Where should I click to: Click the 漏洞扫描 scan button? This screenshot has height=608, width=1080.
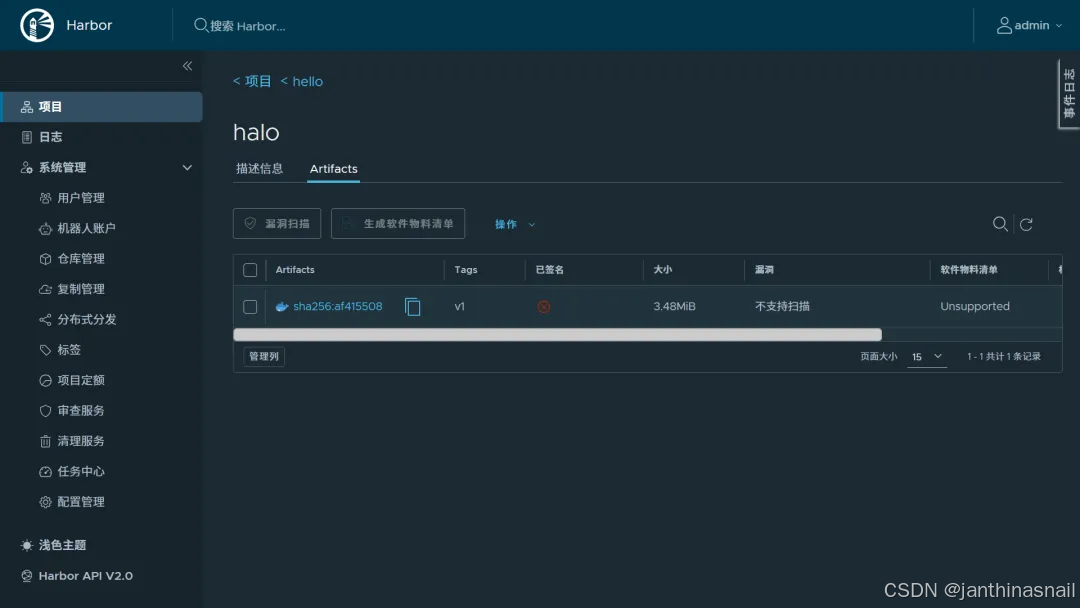(x=277, y=224)
